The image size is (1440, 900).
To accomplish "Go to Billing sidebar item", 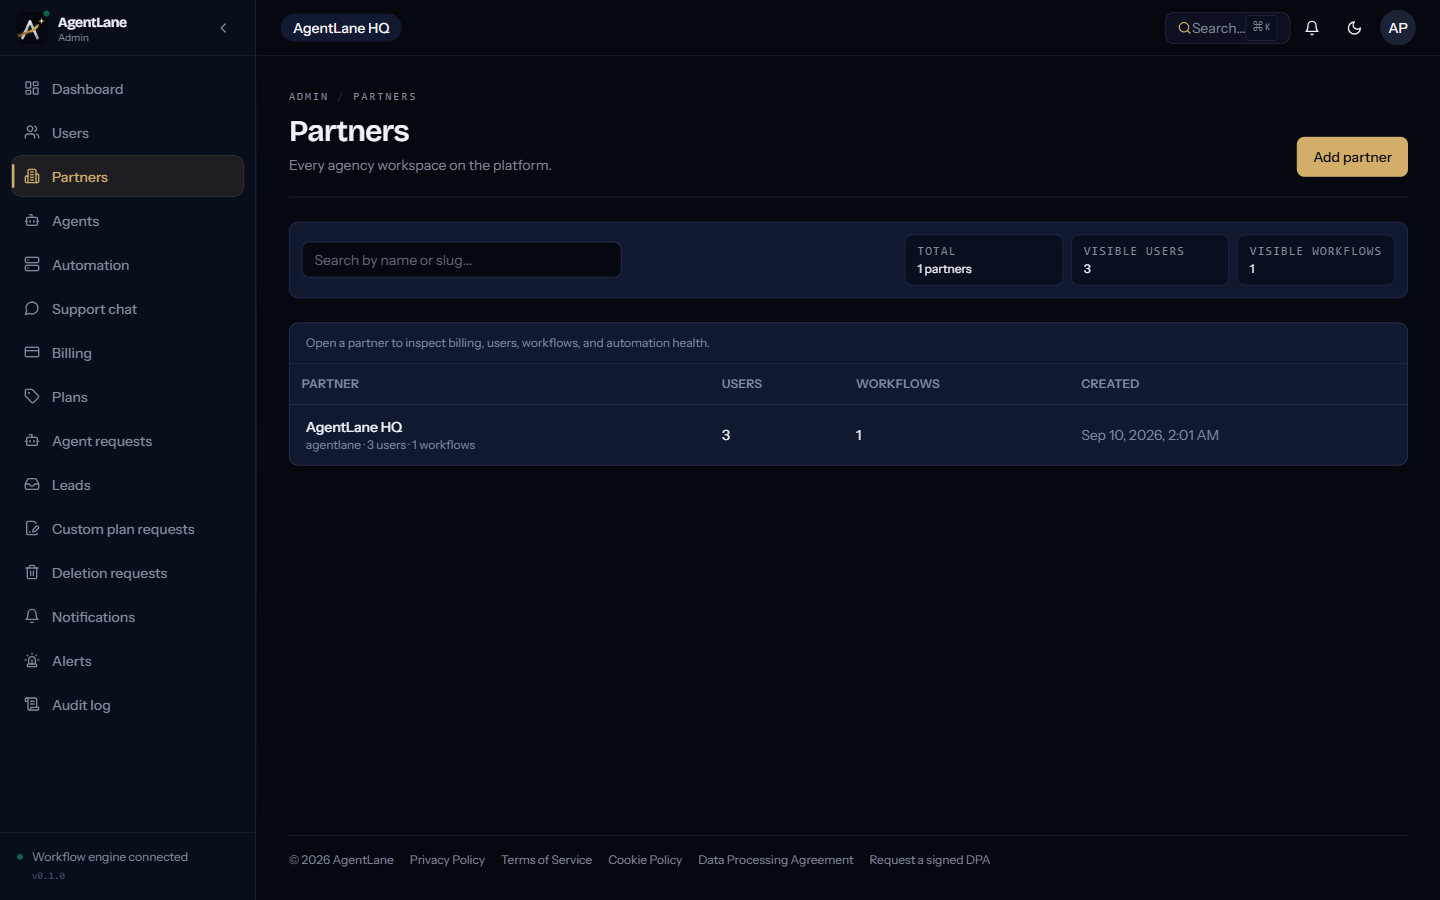I will 128,353.
